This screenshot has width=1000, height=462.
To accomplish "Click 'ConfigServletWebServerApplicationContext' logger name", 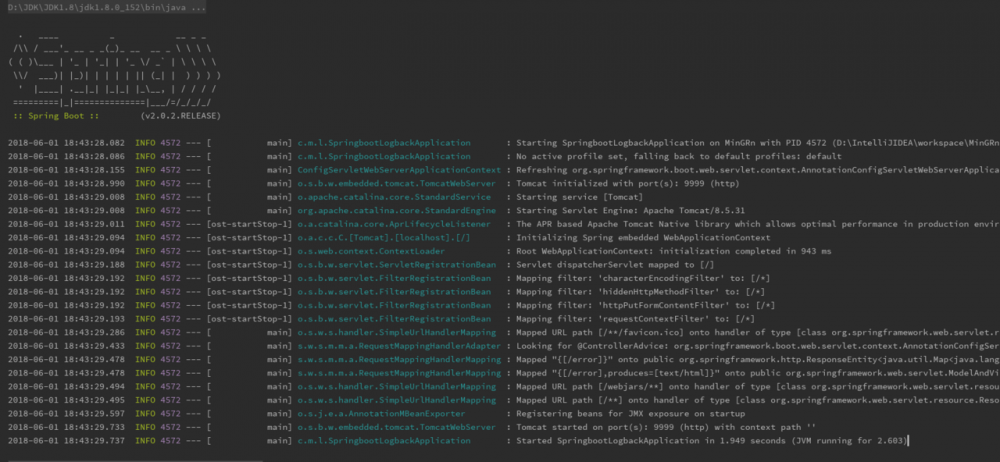I will [399, 170].
